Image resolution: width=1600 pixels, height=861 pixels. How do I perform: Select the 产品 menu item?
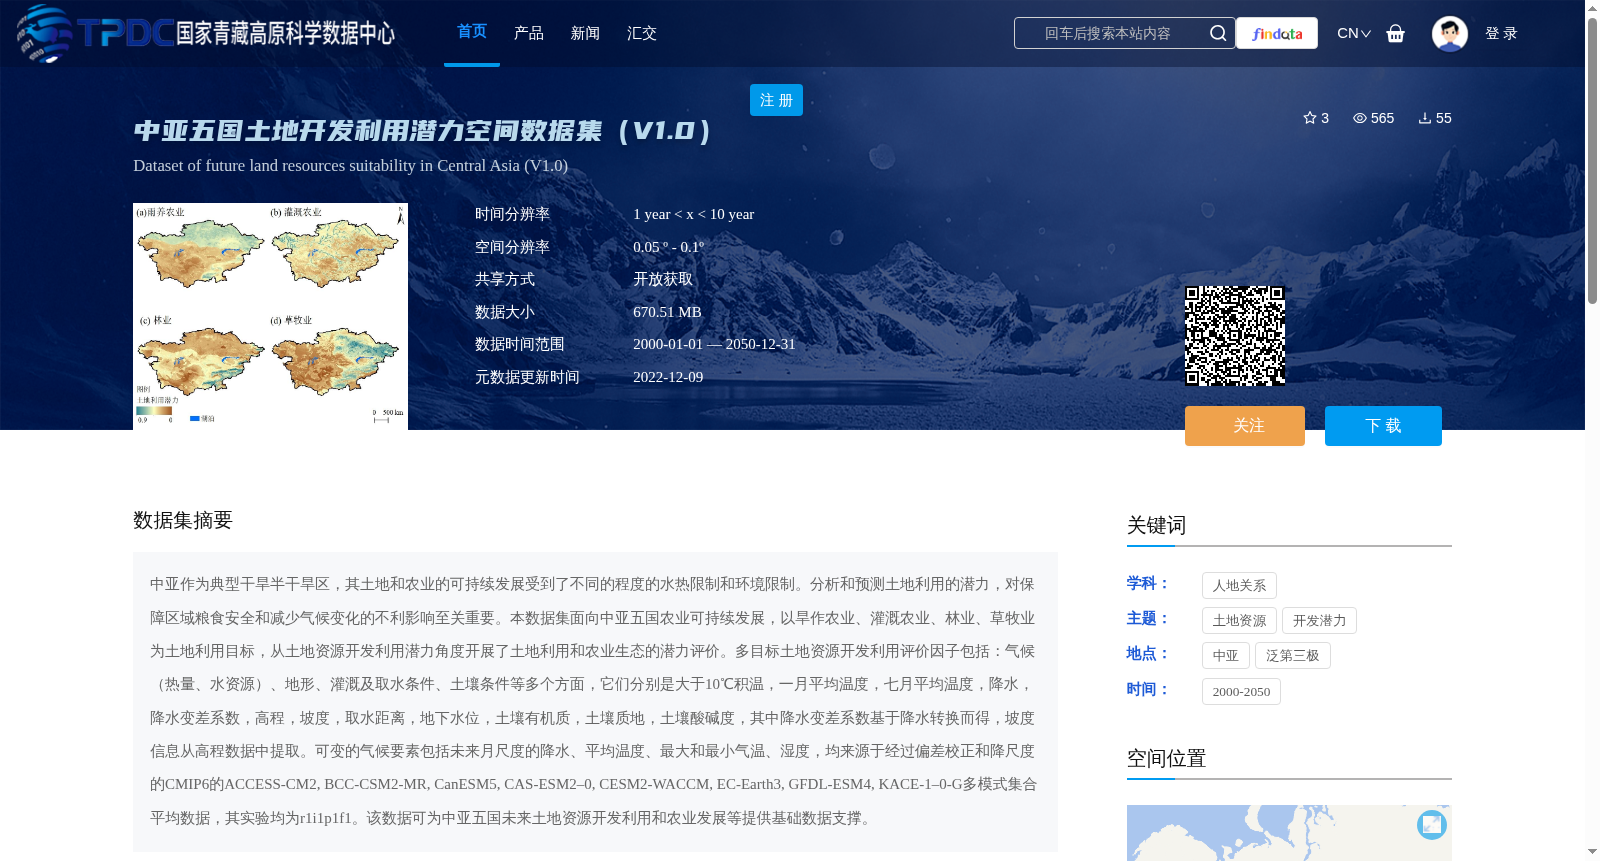529,33
